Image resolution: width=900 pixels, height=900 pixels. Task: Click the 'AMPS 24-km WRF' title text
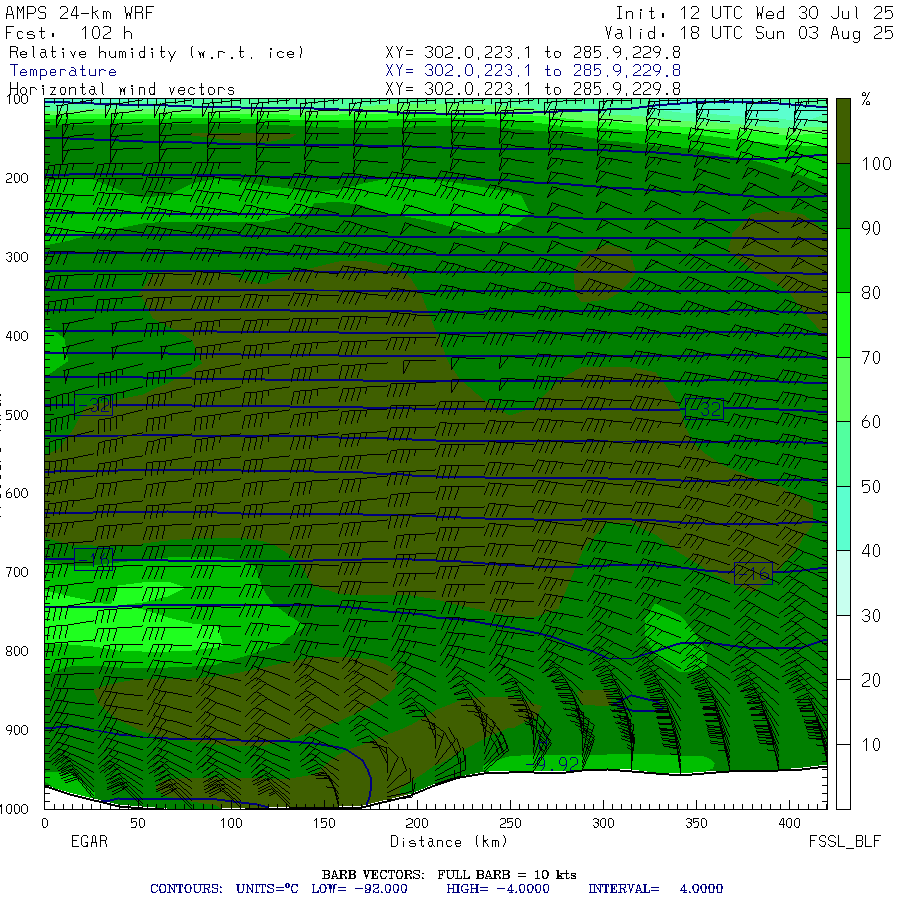coord(79,13)
